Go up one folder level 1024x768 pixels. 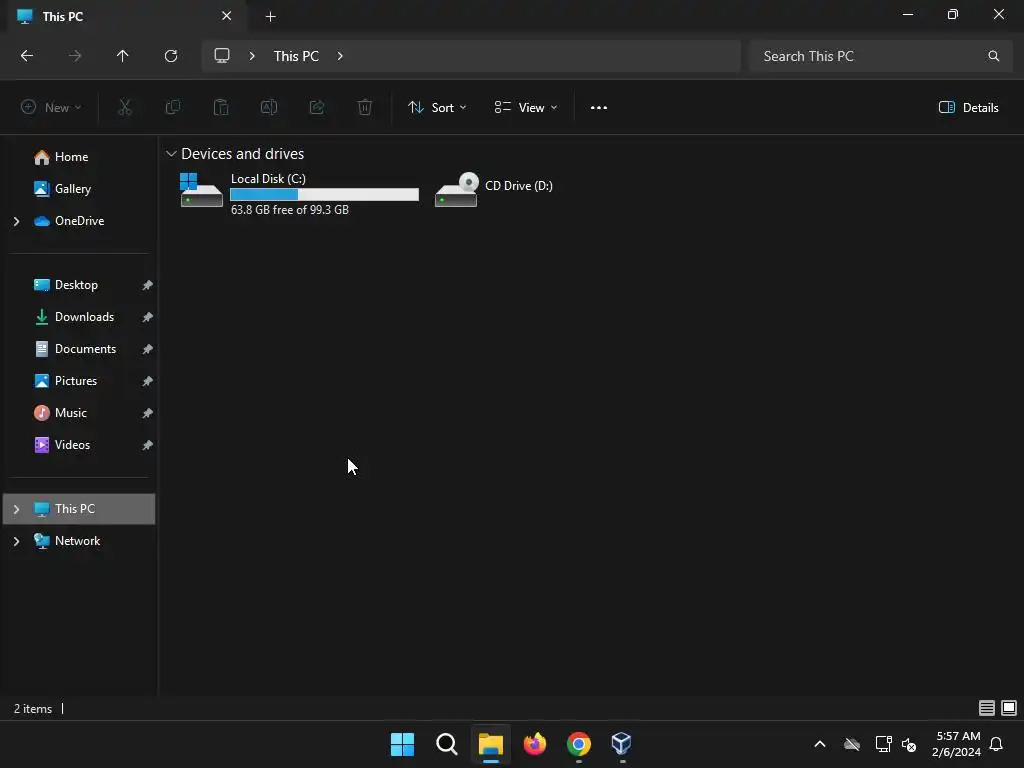pos(123,56)
